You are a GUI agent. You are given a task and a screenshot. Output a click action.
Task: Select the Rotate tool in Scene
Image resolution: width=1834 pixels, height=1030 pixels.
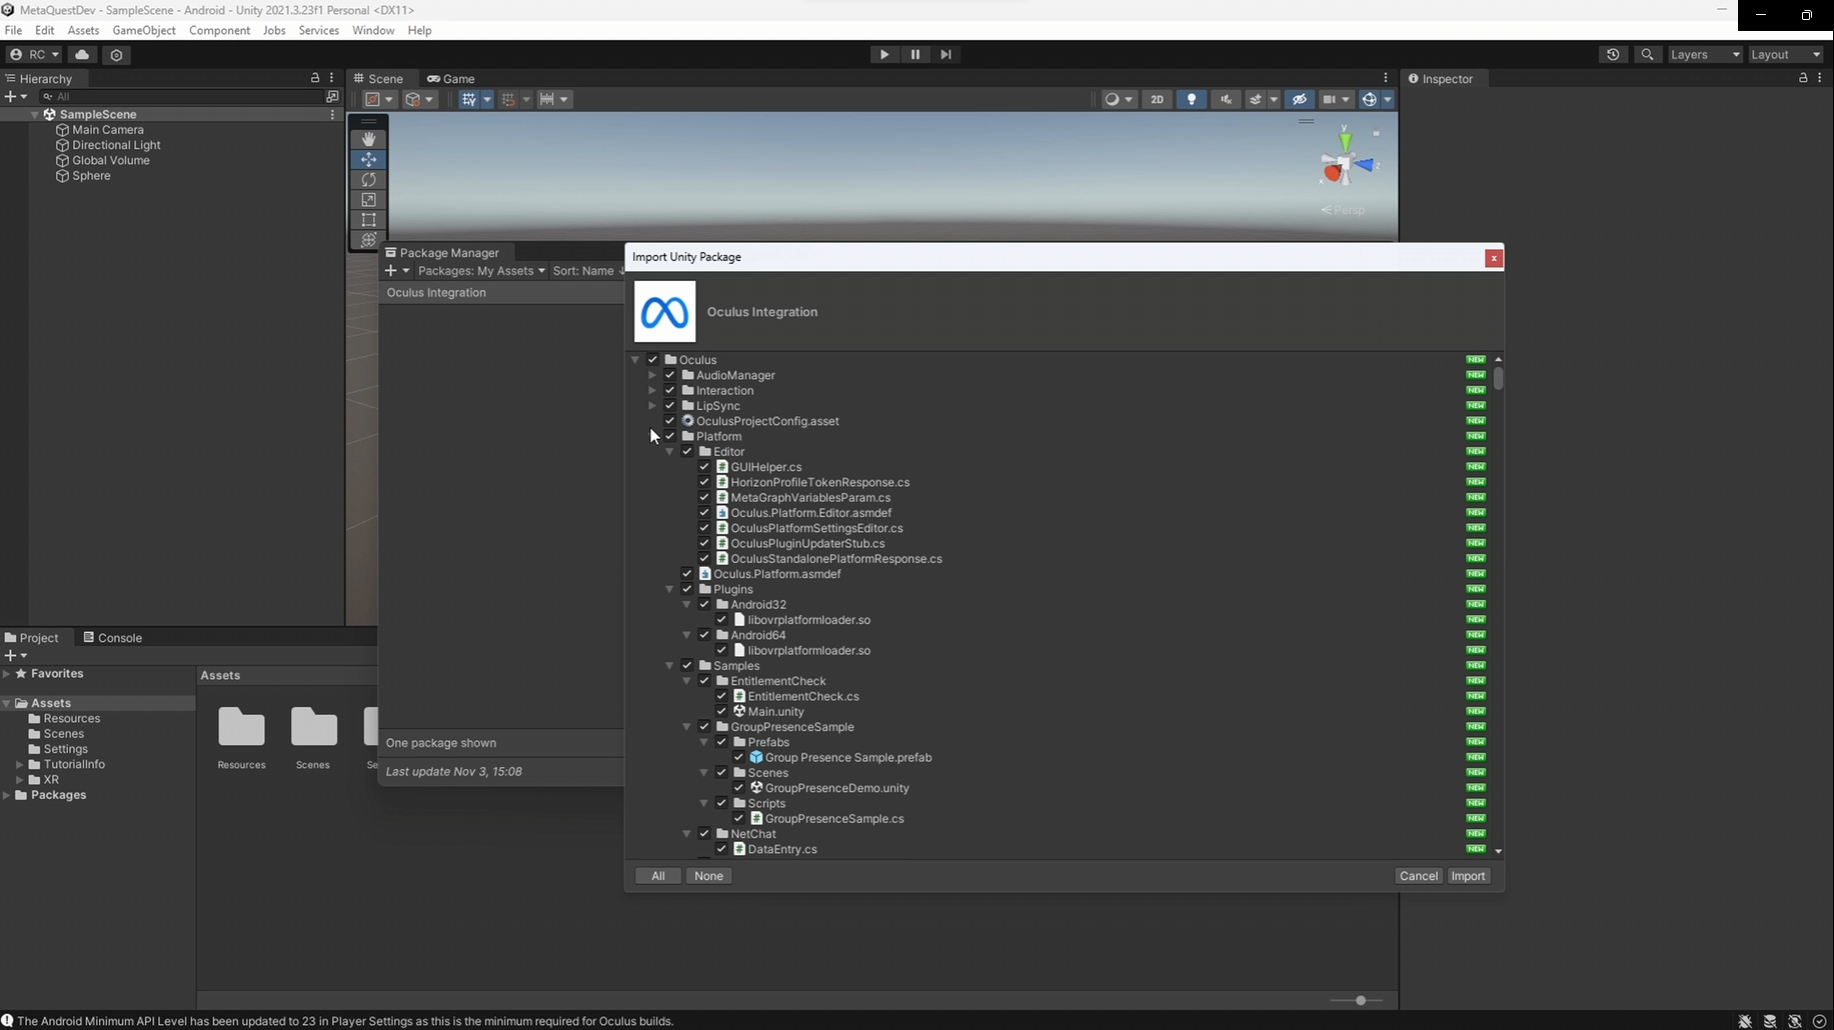(369, 179)
